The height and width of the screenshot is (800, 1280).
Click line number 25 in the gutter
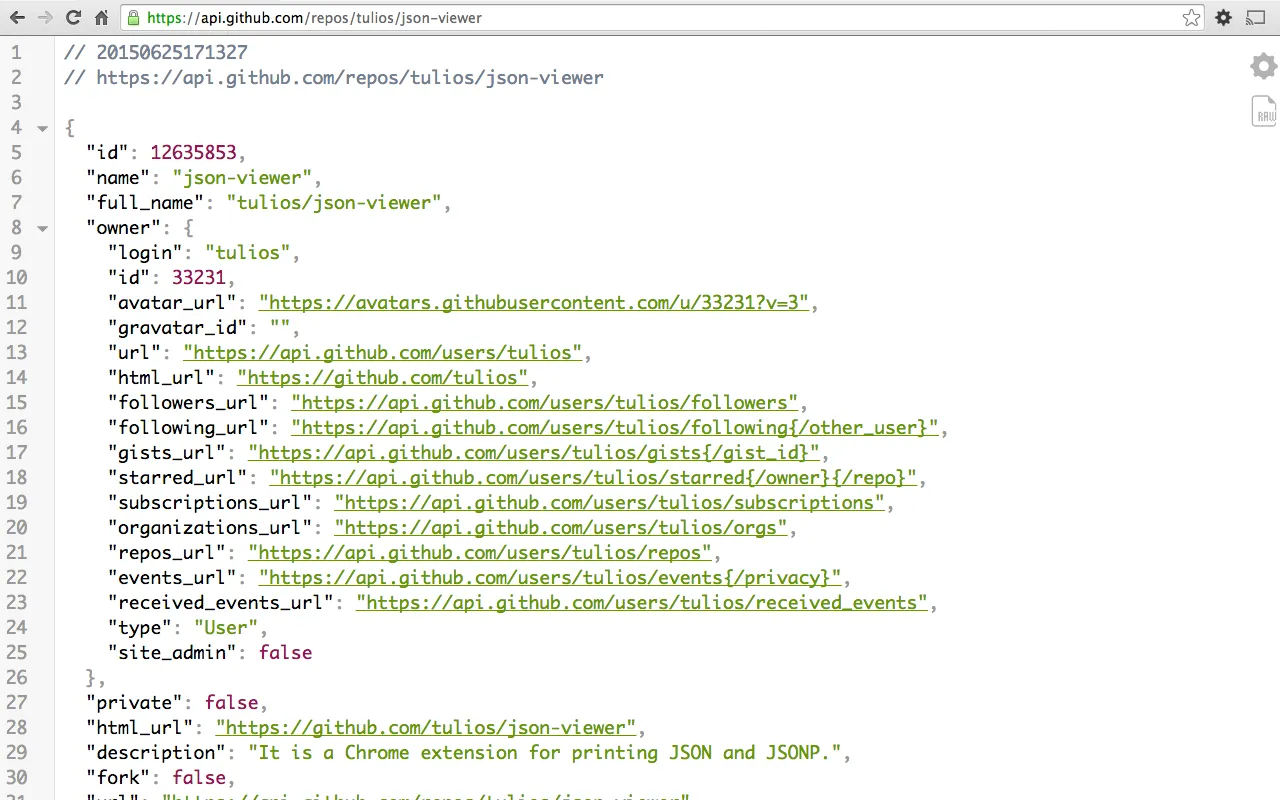[16, 652]
